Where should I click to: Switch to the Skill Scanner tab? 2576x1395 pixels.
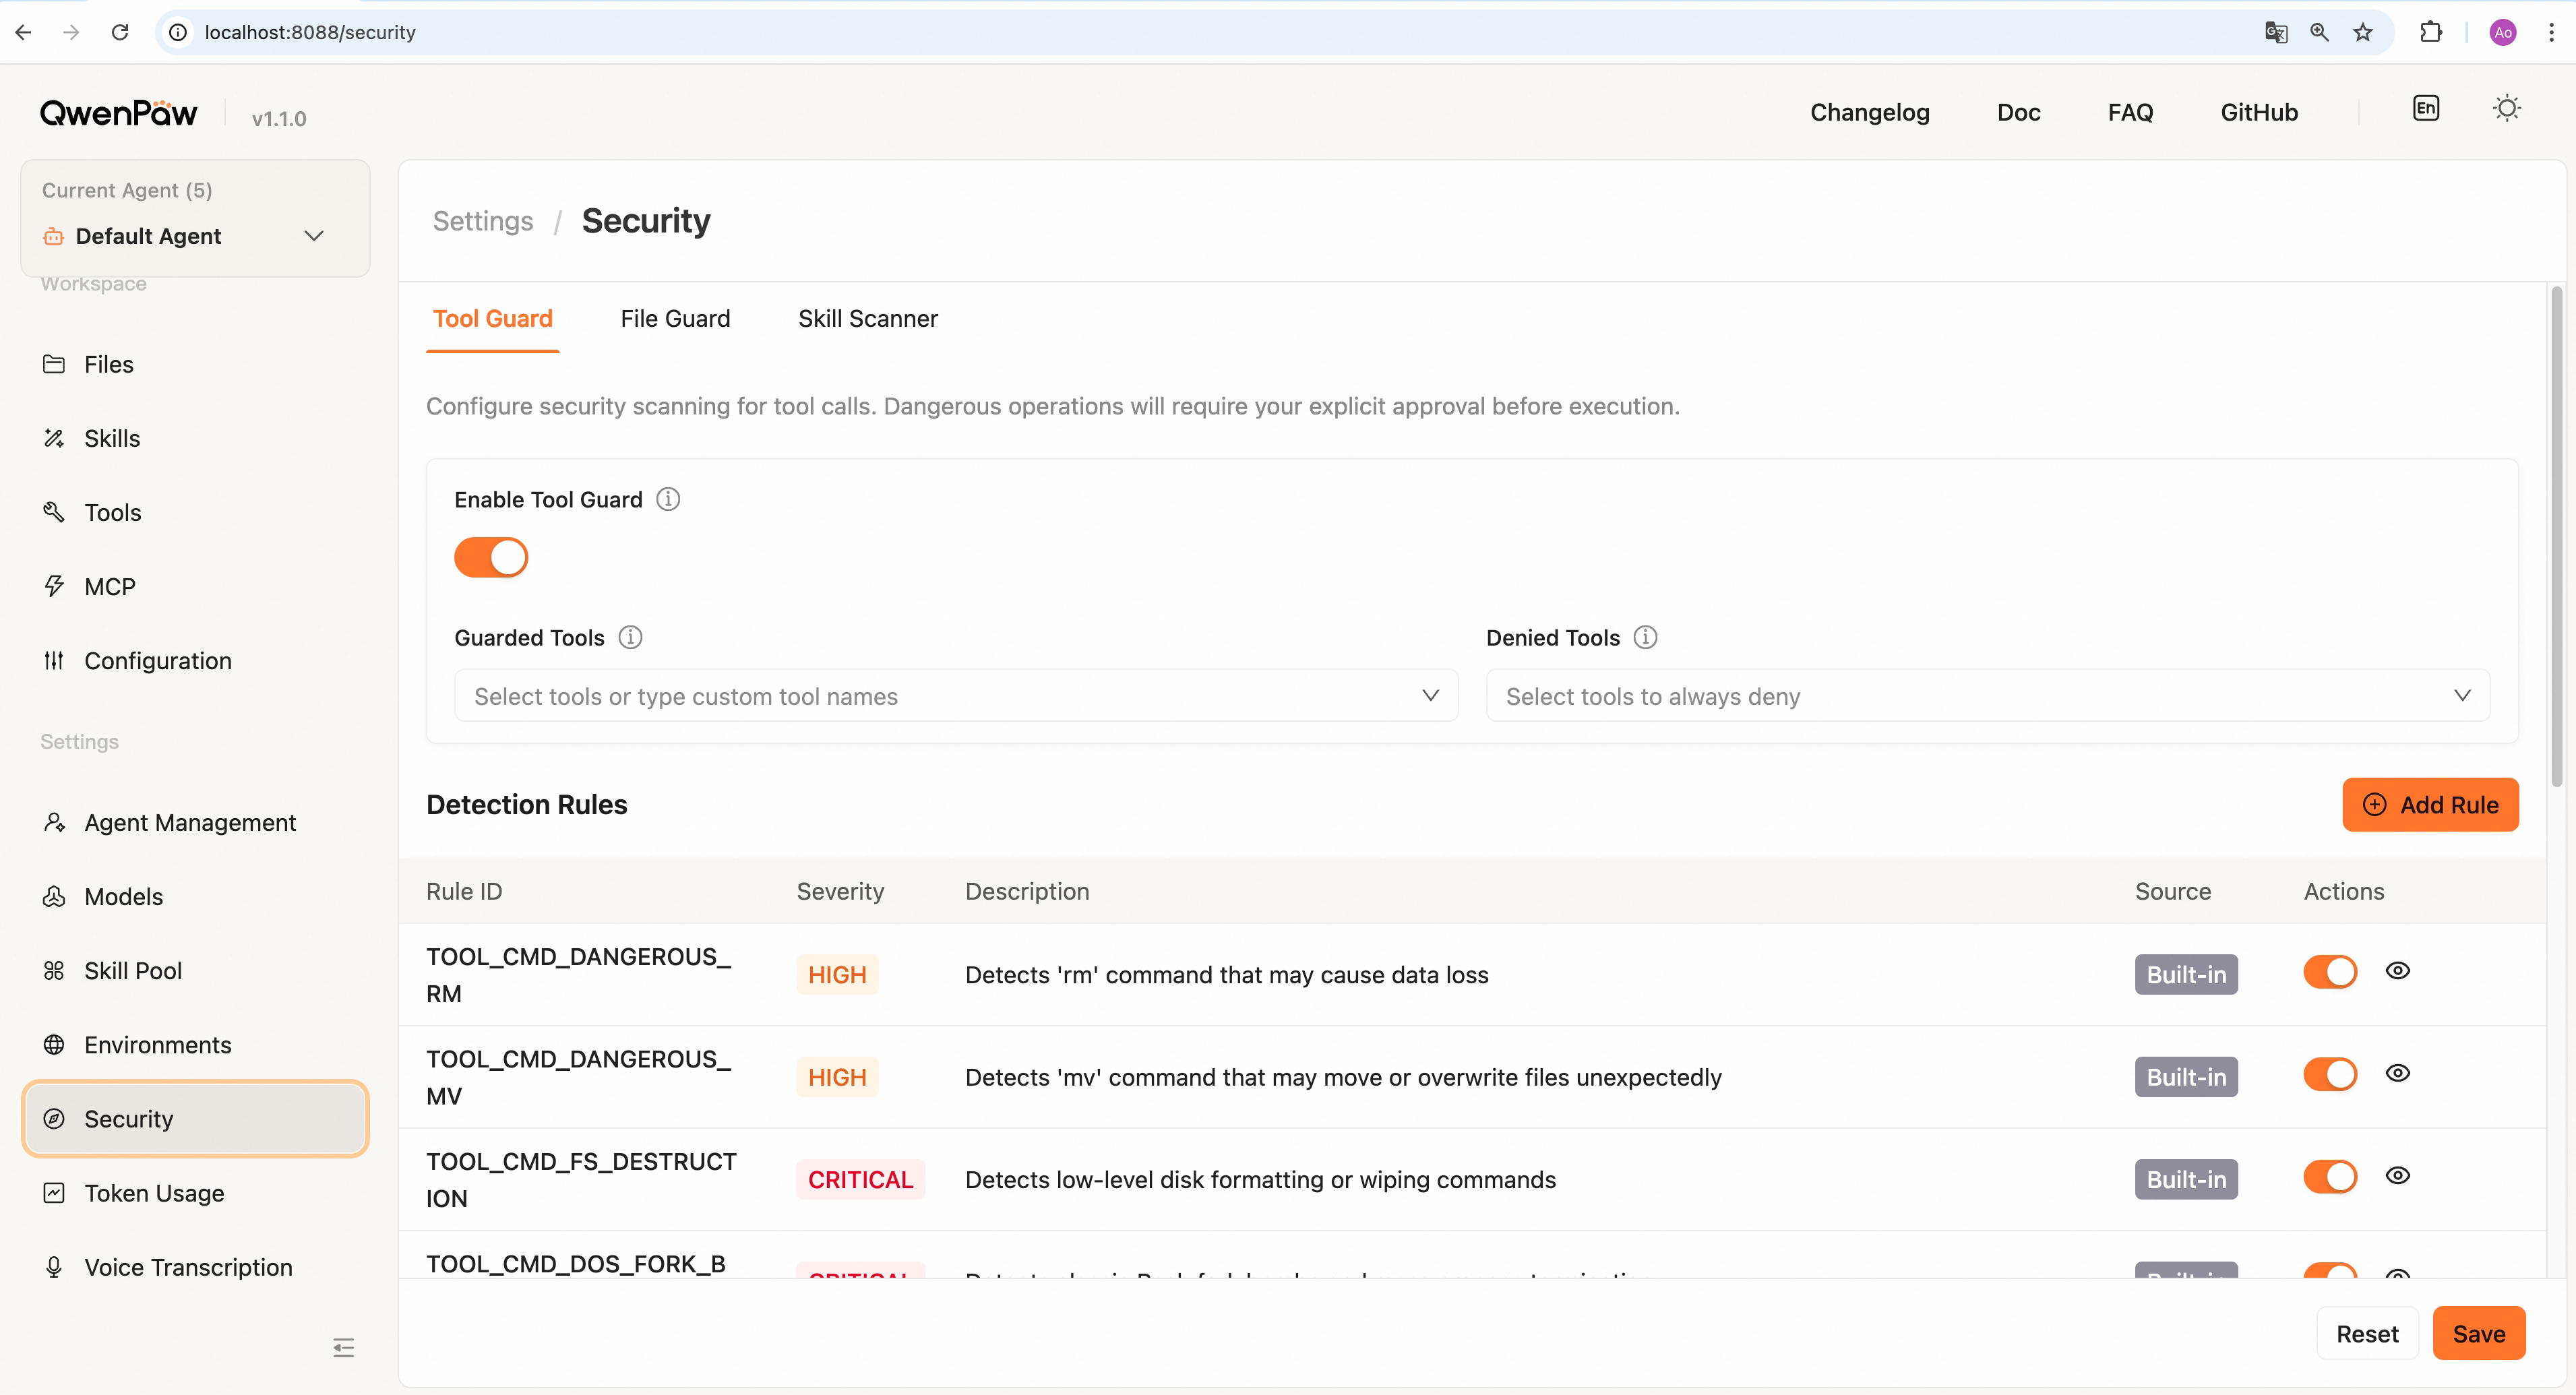[867, 319]
